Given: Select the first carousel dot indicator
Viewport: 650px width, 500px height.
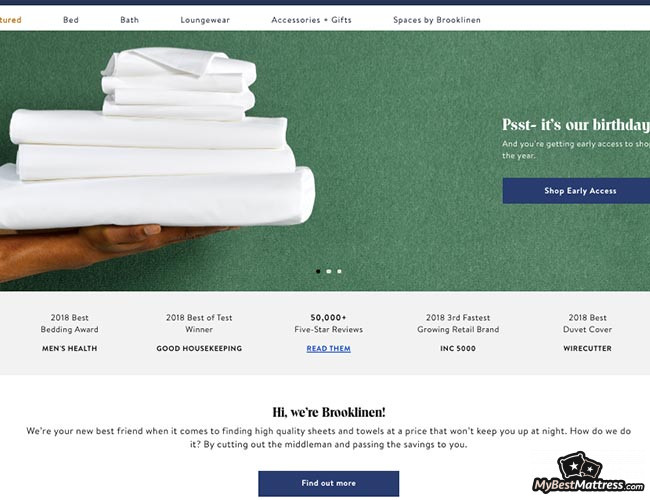Looking at the screenshot, I should click(318, 271).
